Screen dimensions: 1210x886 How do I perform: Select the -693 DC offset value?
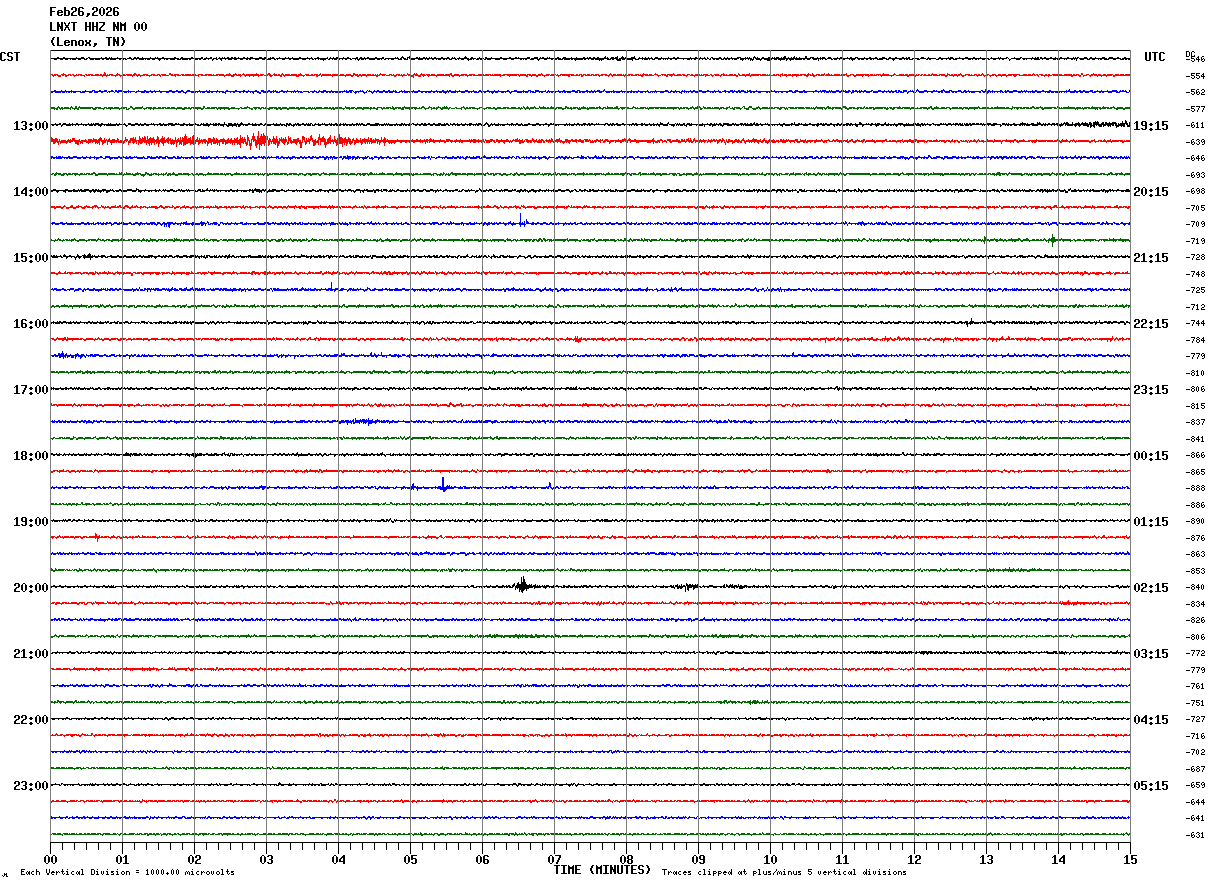point(1195,175)
